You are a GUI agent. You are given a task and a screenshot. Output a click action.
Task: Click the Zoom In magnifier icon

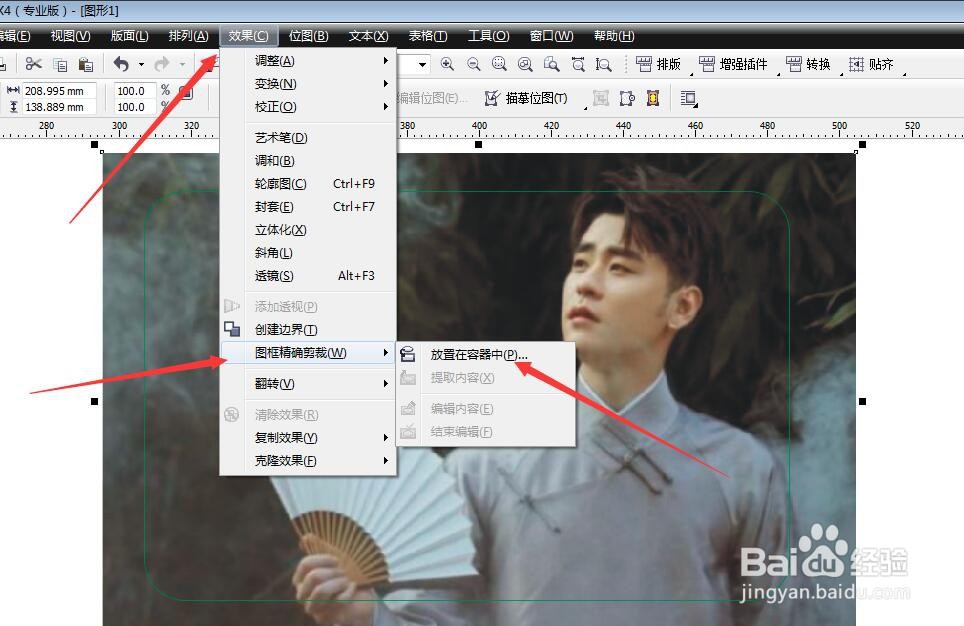tap(448, 64)
